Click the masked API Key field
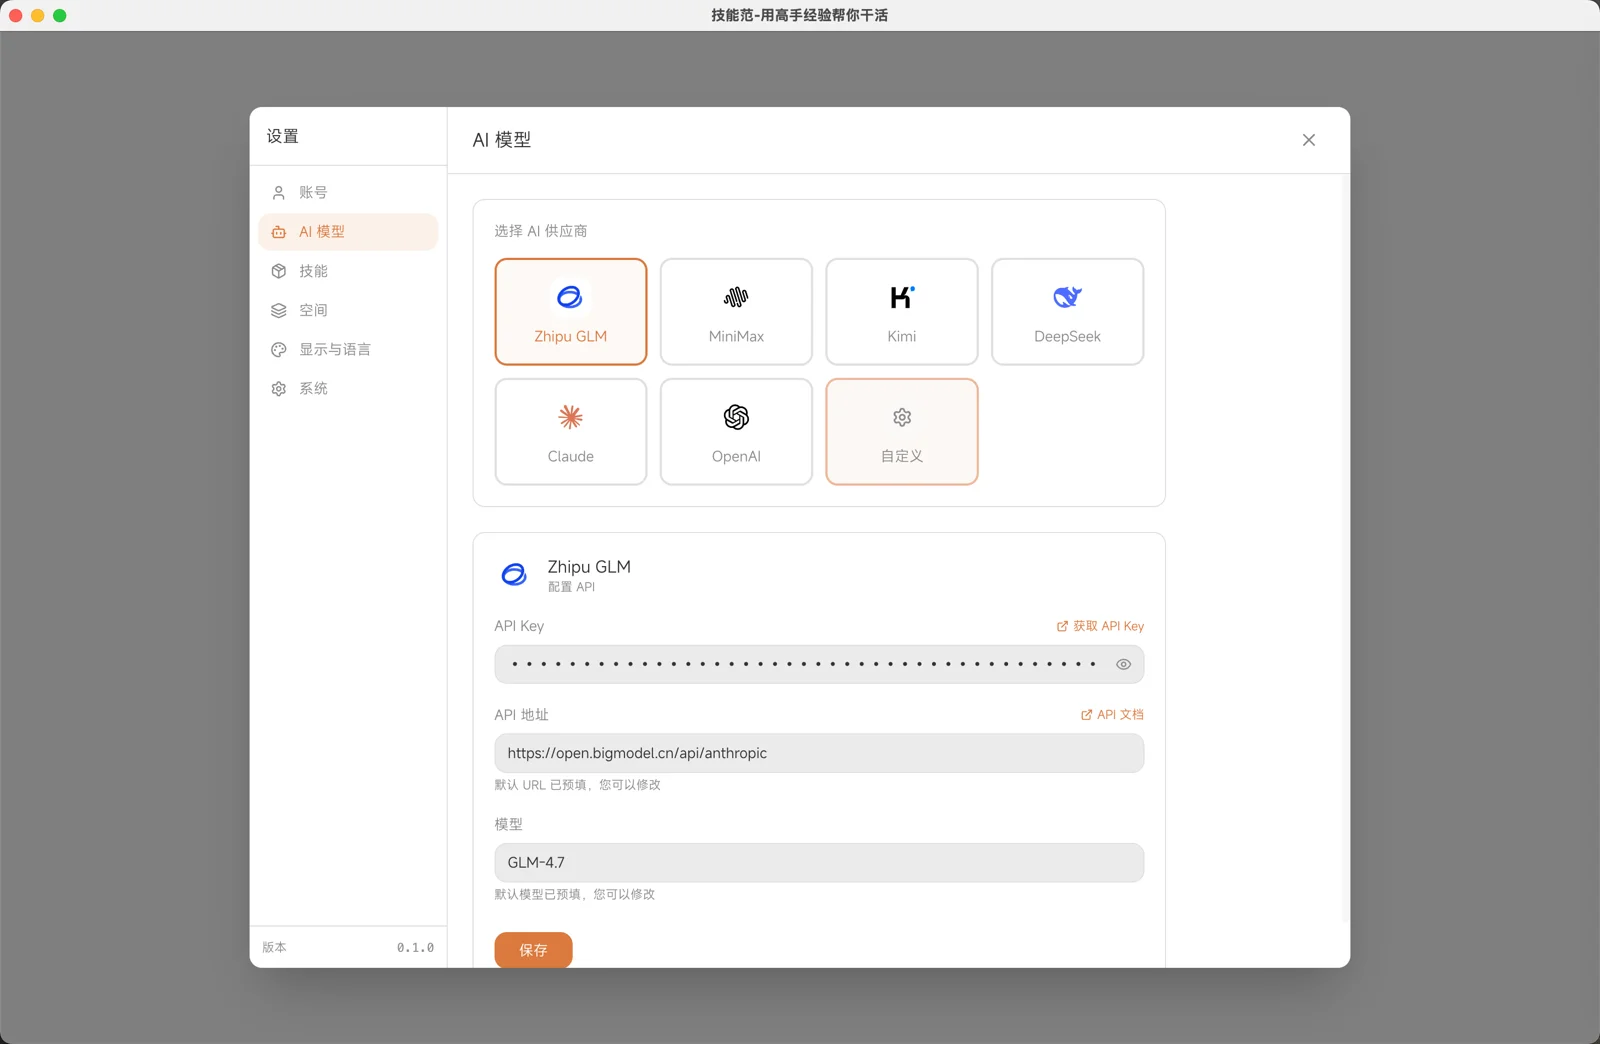This screenshot has width=1600, height=1044. [800, 665]
